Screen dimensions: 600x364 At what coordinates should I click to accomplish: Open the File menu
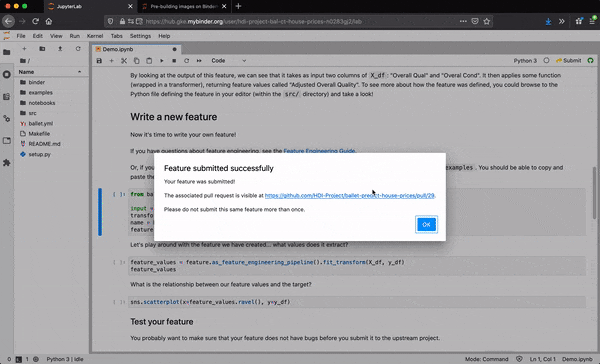(x=21, y=36)
